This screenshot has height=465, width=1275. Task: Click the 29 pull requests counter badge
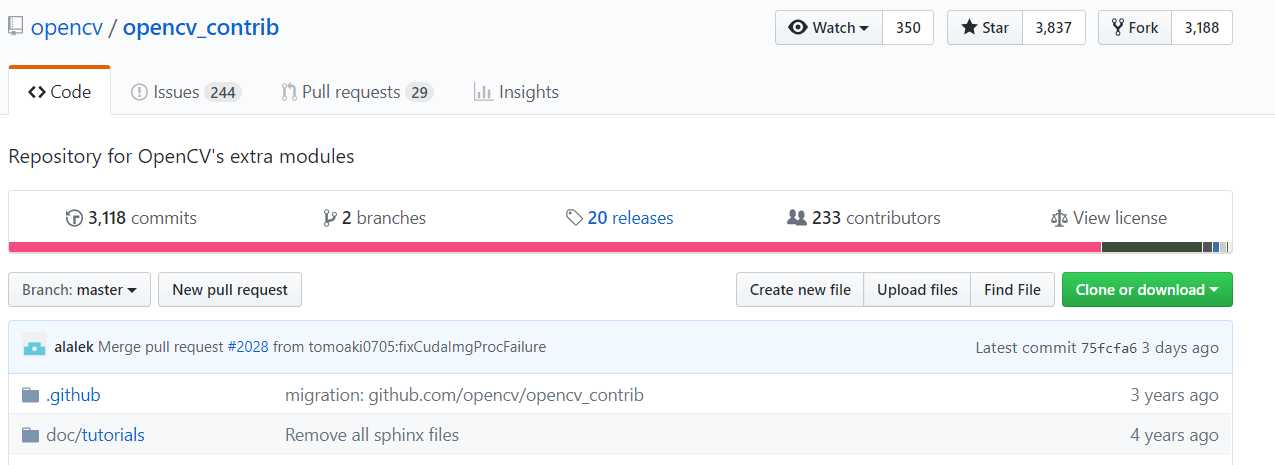pos(419,92)
